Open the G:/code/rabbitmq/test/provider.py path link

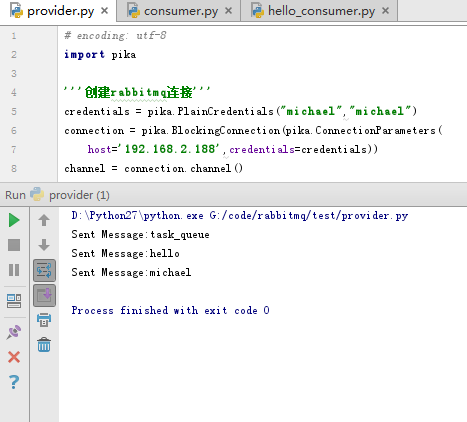(x=309, y=216)
